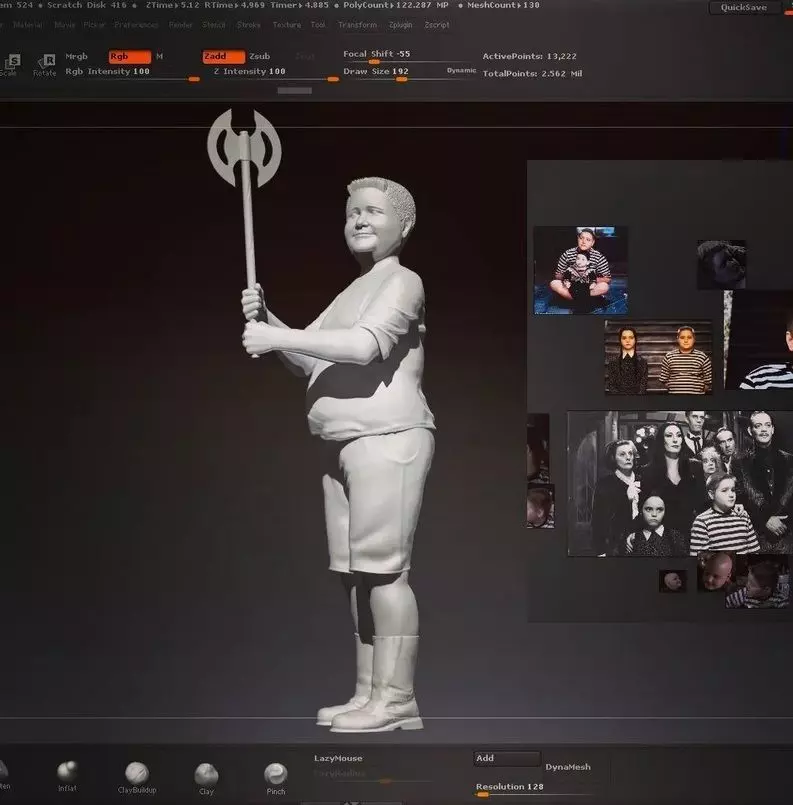The image size is (793, 805).
Task: Enable Zsub sculpt mode
Action: coord(260,56)
